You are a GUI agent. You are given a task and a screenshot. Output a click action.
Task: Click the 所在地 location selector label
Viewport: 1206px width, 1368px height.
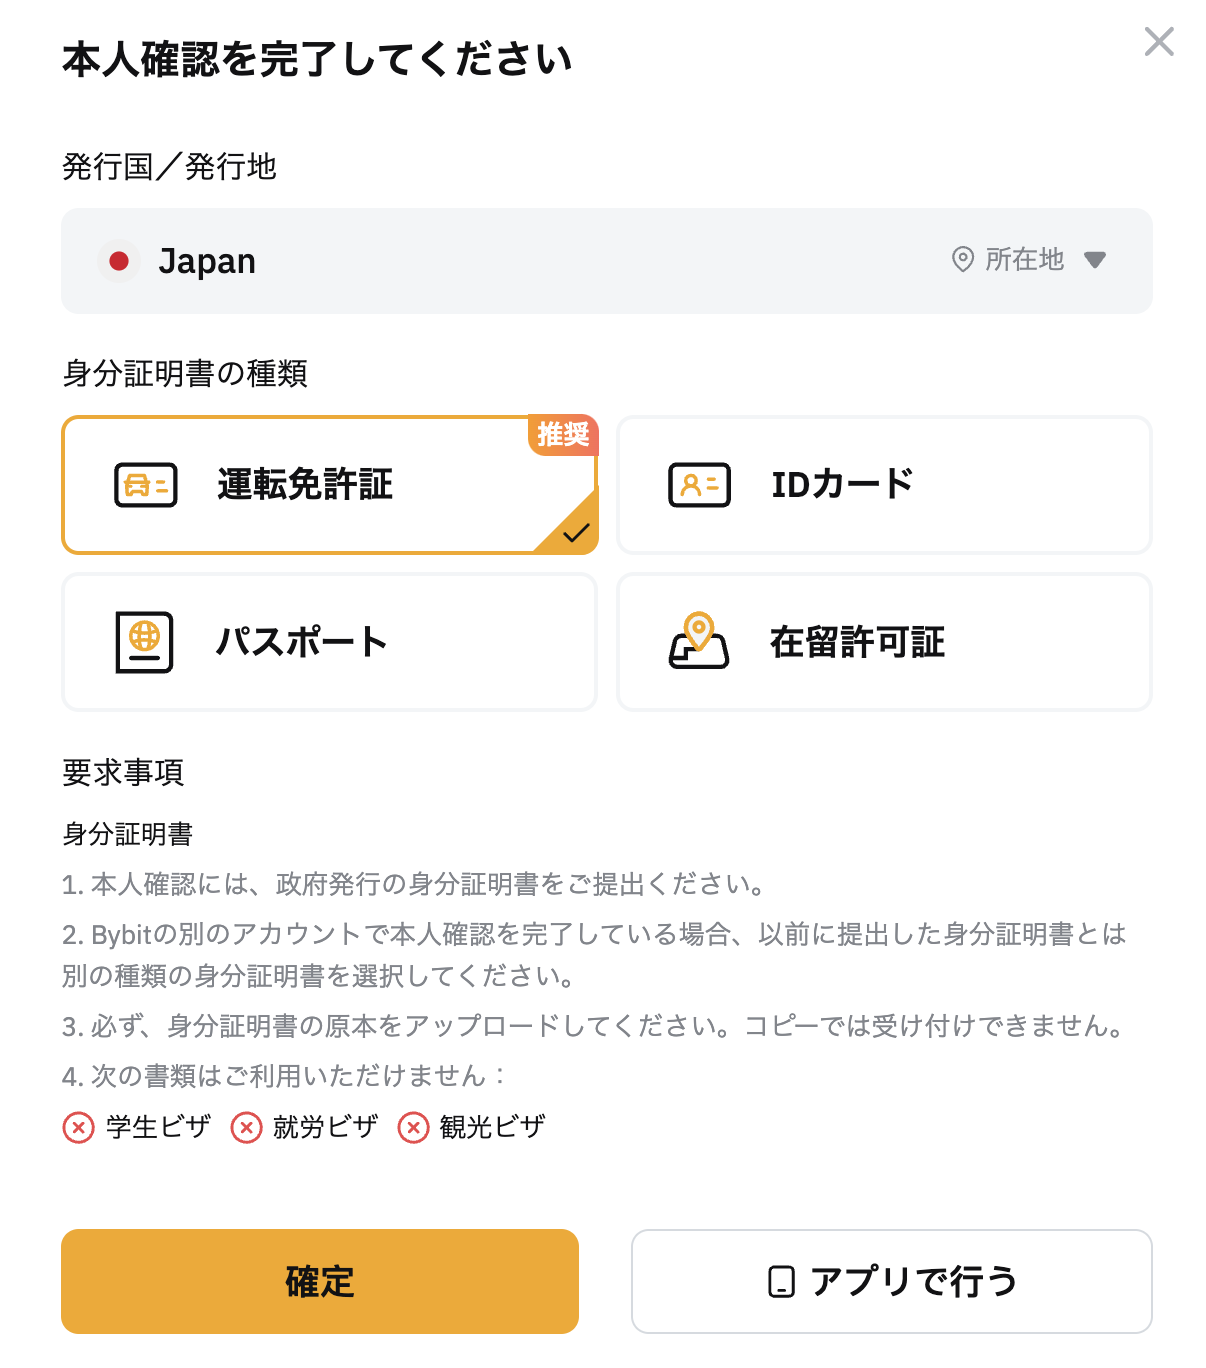[1024, 260]
